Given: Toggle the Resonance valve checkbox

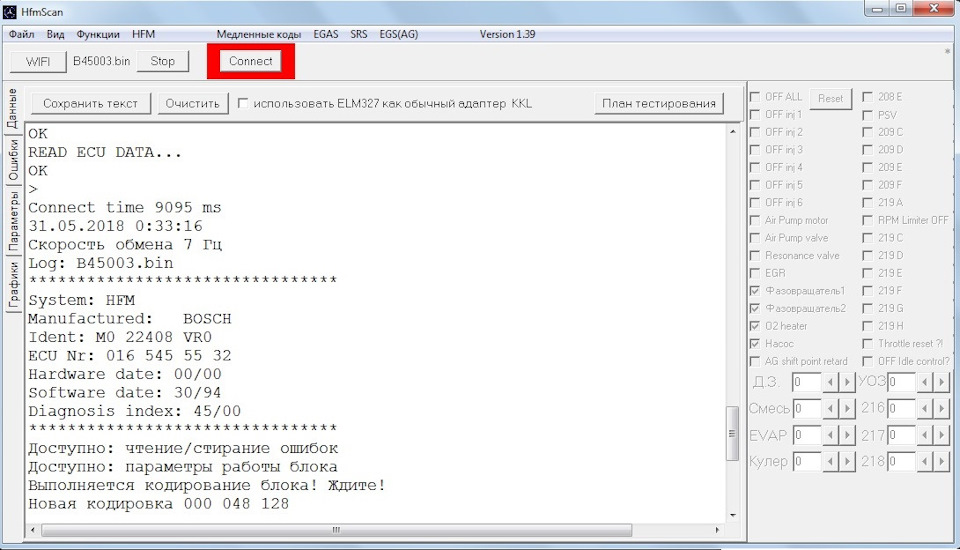Looking at the screenshot, I should (x=755, y=255).
